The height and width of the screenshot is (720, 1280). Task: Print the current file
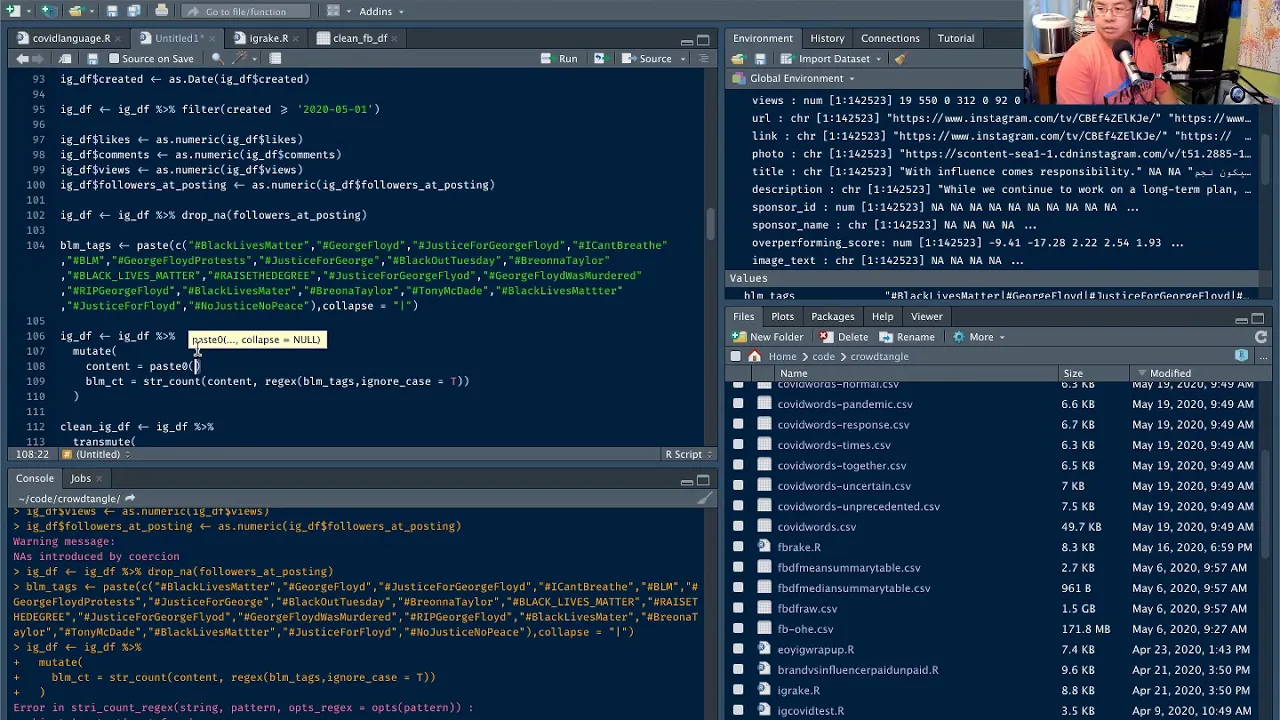click(162, 11)
